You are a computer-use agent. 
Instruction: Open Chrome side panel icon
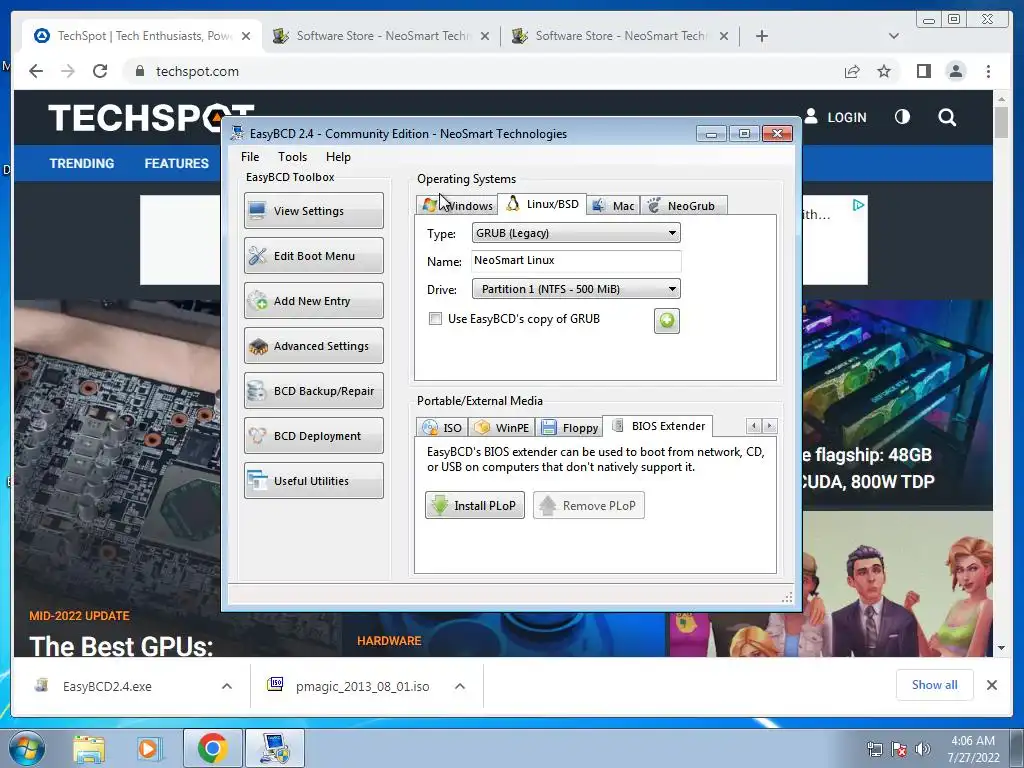point(923,71)
